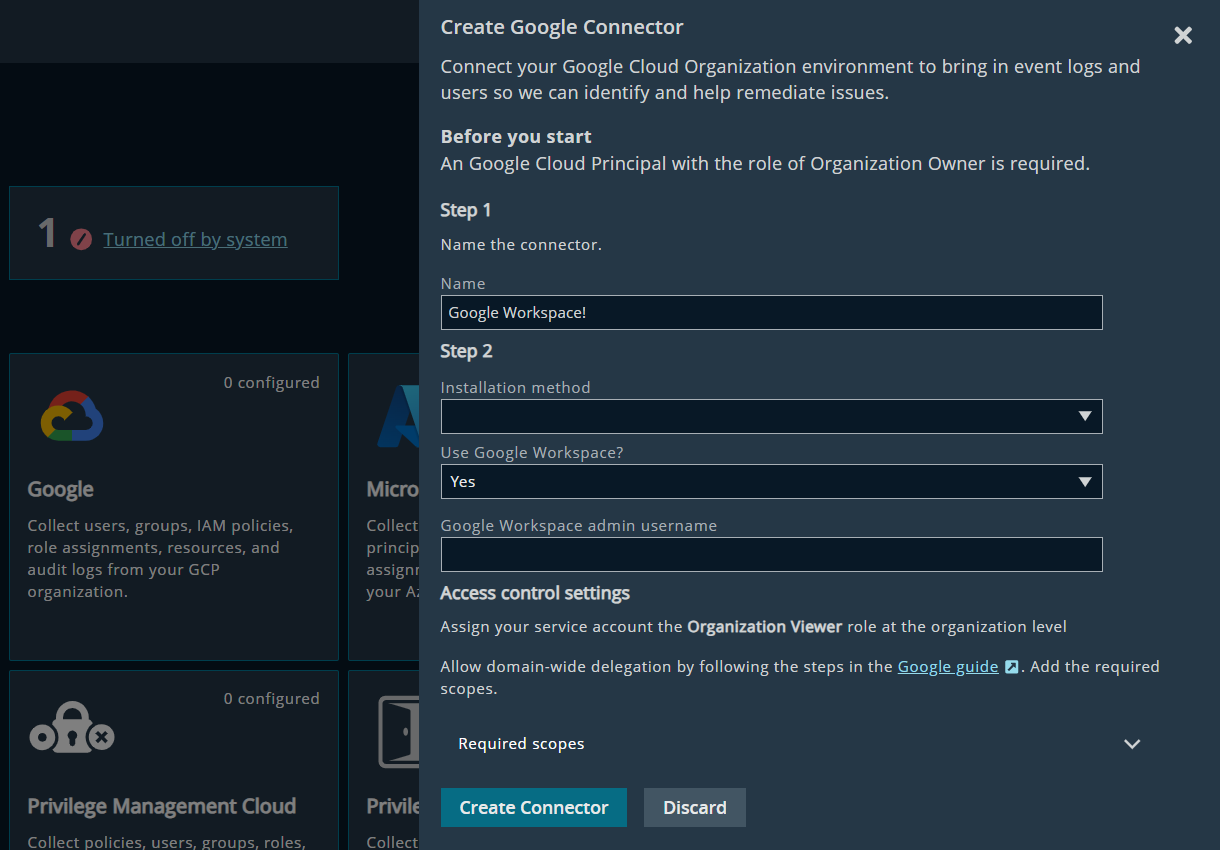The width and height of the screenshot is (1220, 850).
Task: Click the 'Organization Viewer' role text
Action: tap(765, 627)
